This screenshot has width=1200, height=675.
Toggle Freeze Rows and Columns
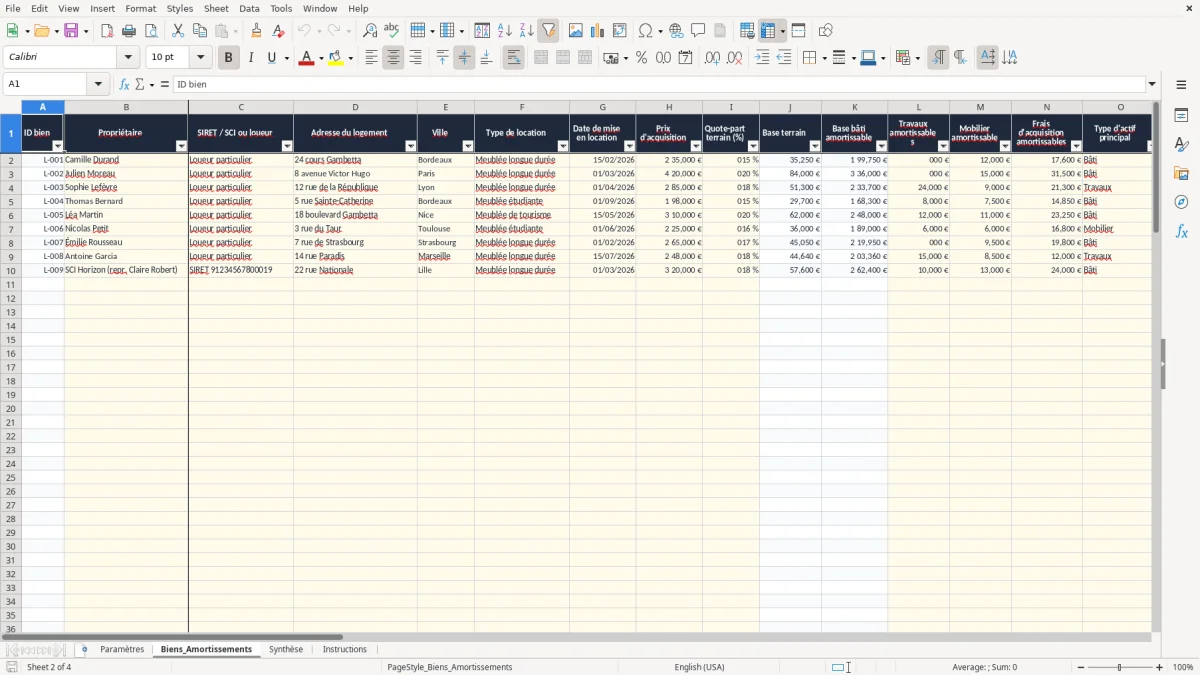coord(768,31)
